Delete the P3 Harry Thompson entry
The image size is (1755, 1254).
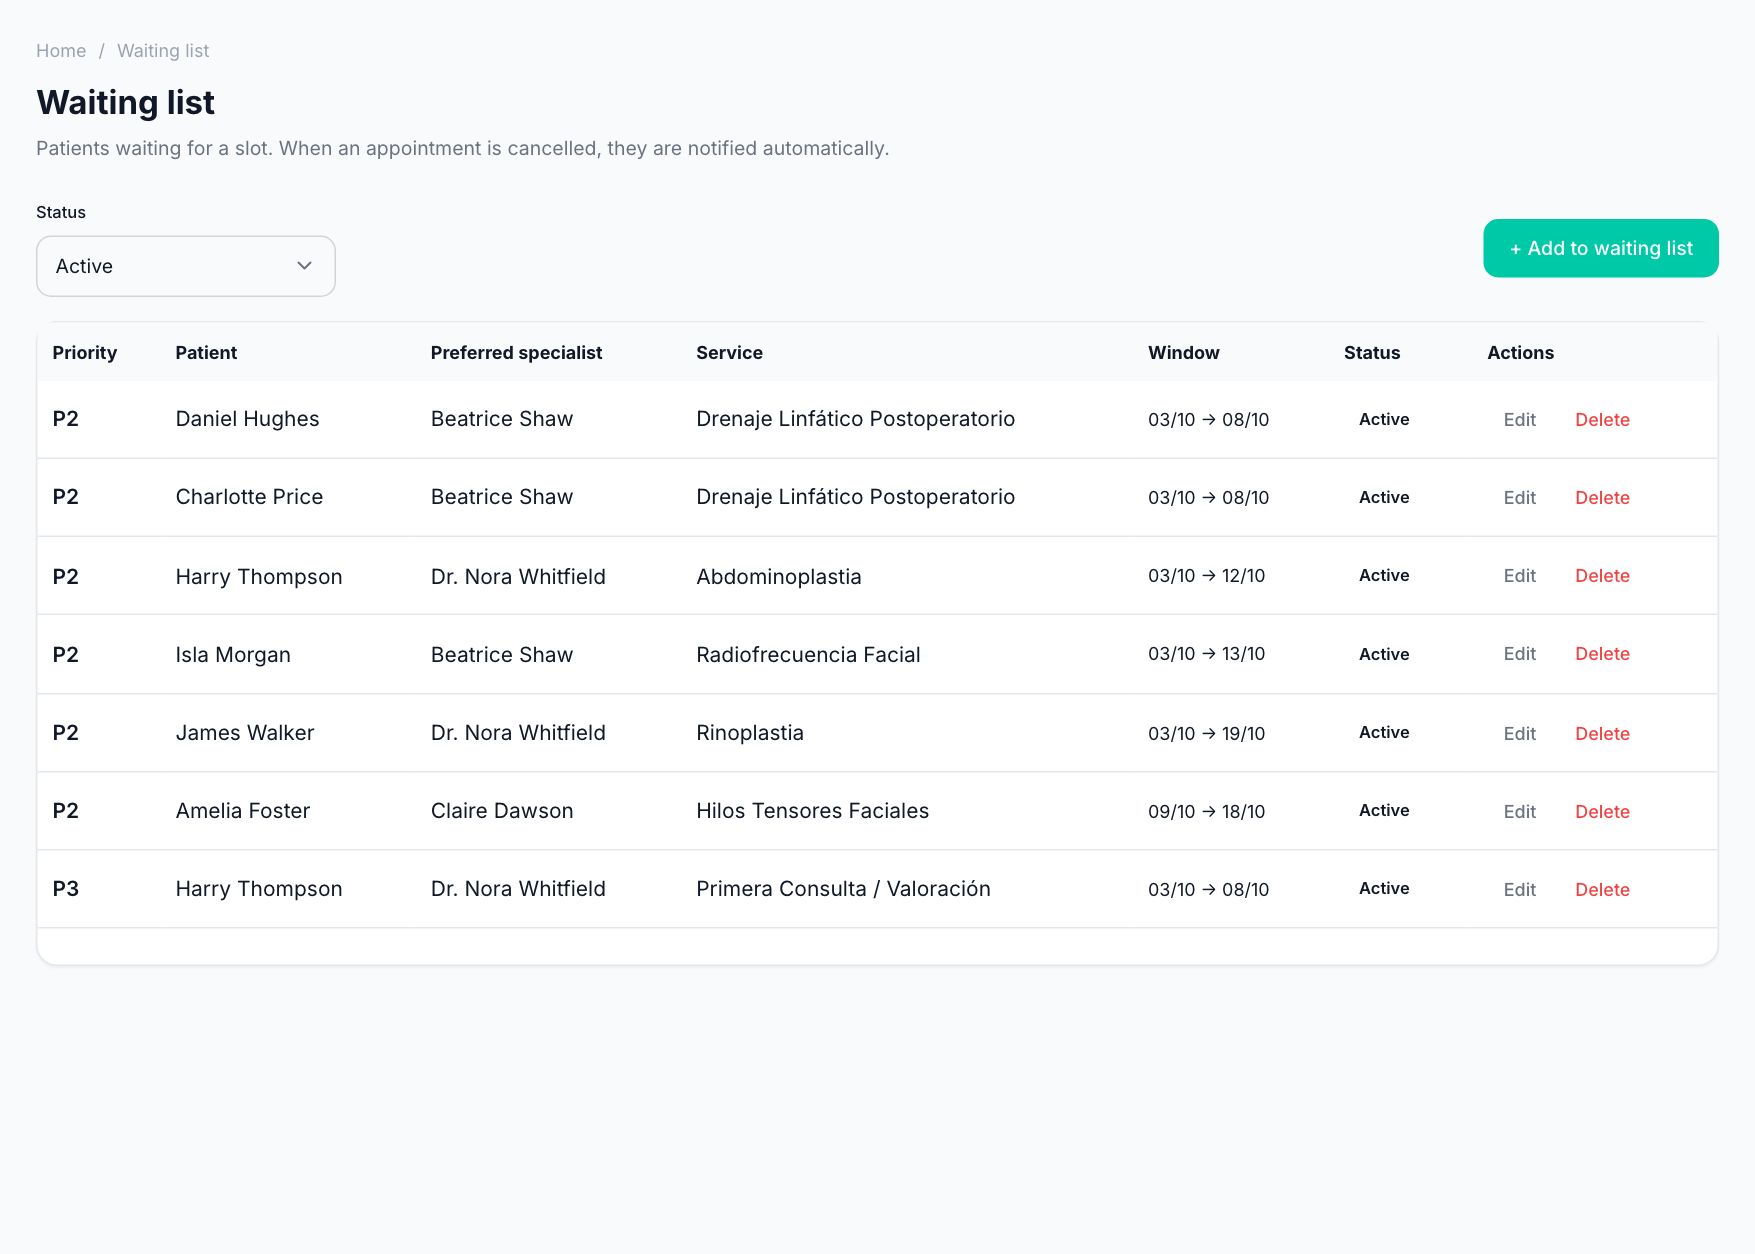point(1602,890)
